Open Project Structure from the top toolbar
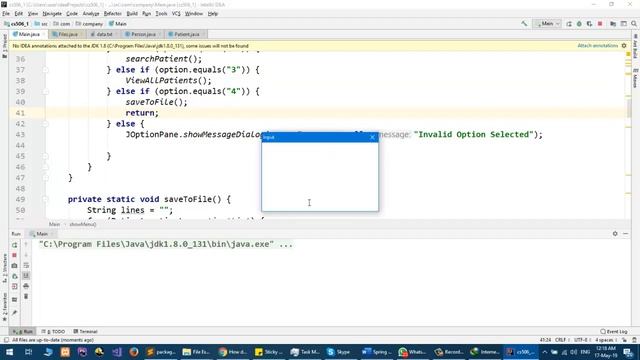Screen dimensions: 640x360 click(x=613, y=24)
